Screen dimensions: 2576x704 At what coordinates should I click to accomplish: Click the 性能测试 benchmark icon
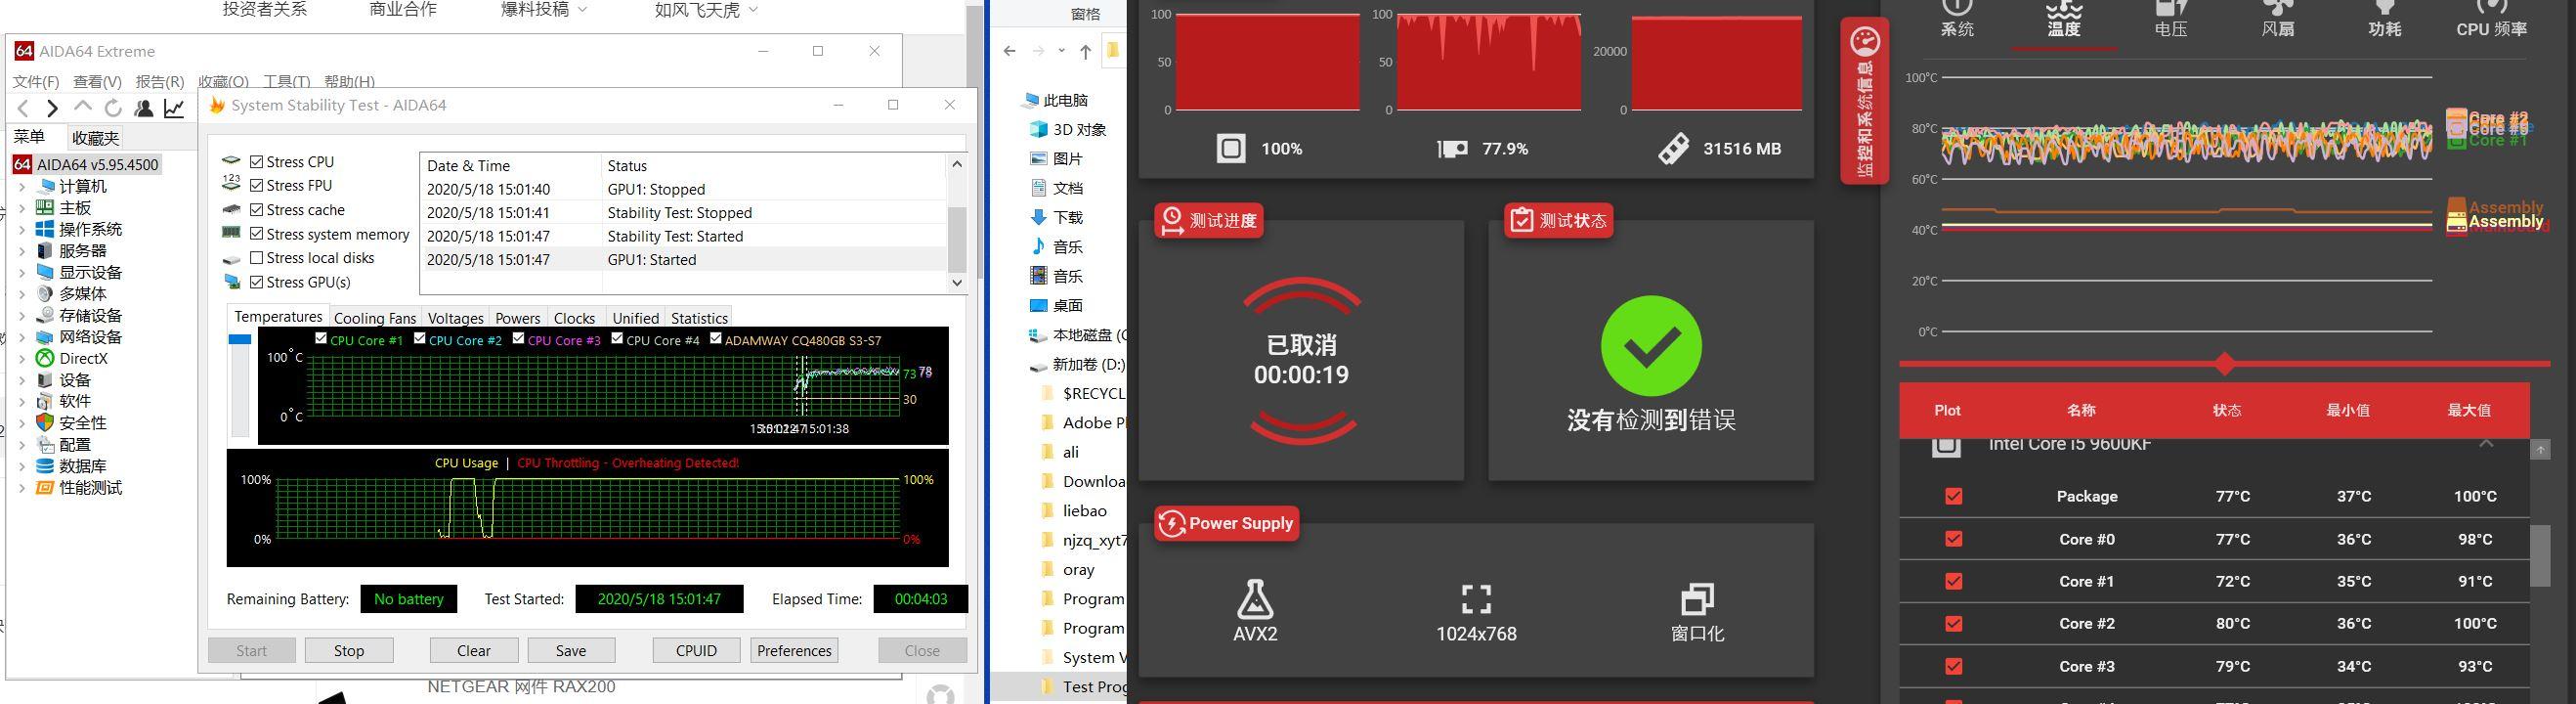tap(45, 488)
